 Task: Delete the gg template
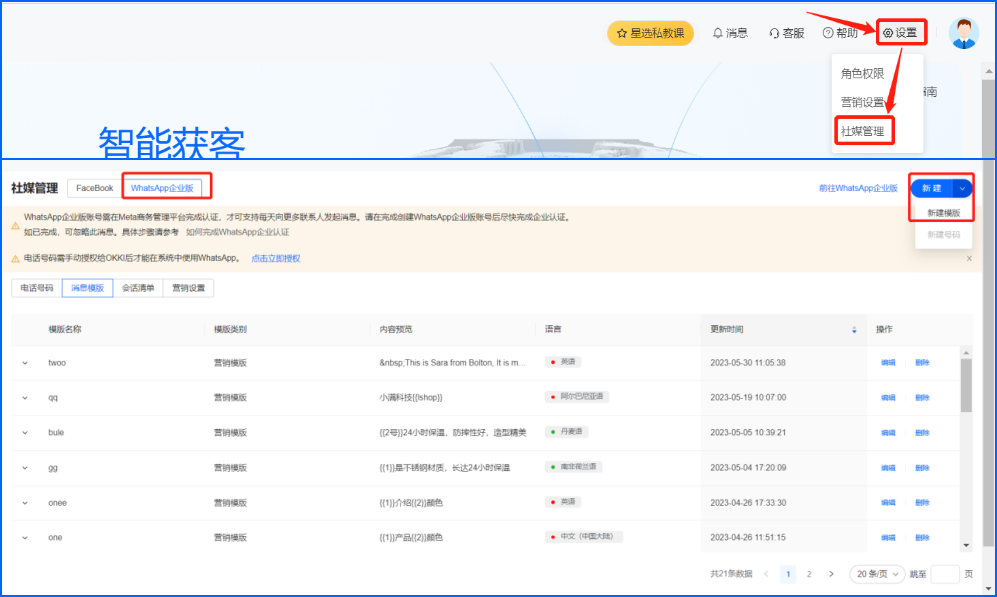922,468
